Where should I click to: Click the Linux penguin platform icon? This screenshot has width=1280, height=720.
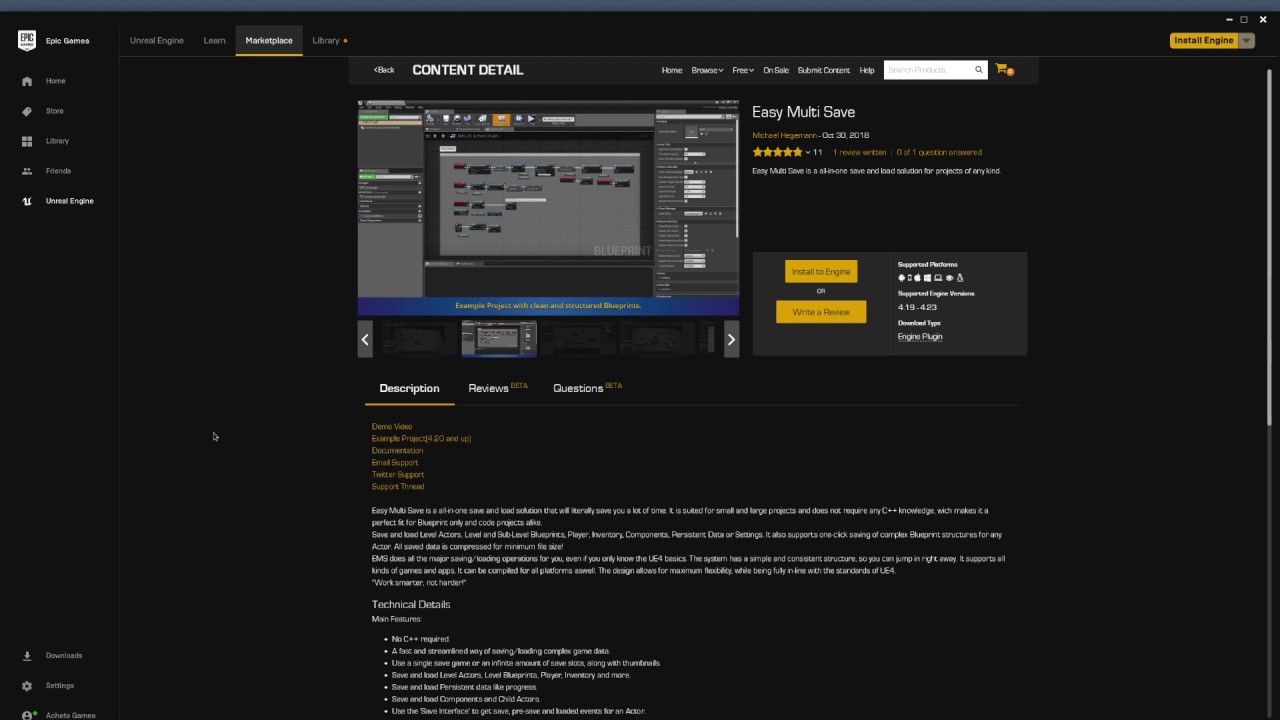[960, 278]
